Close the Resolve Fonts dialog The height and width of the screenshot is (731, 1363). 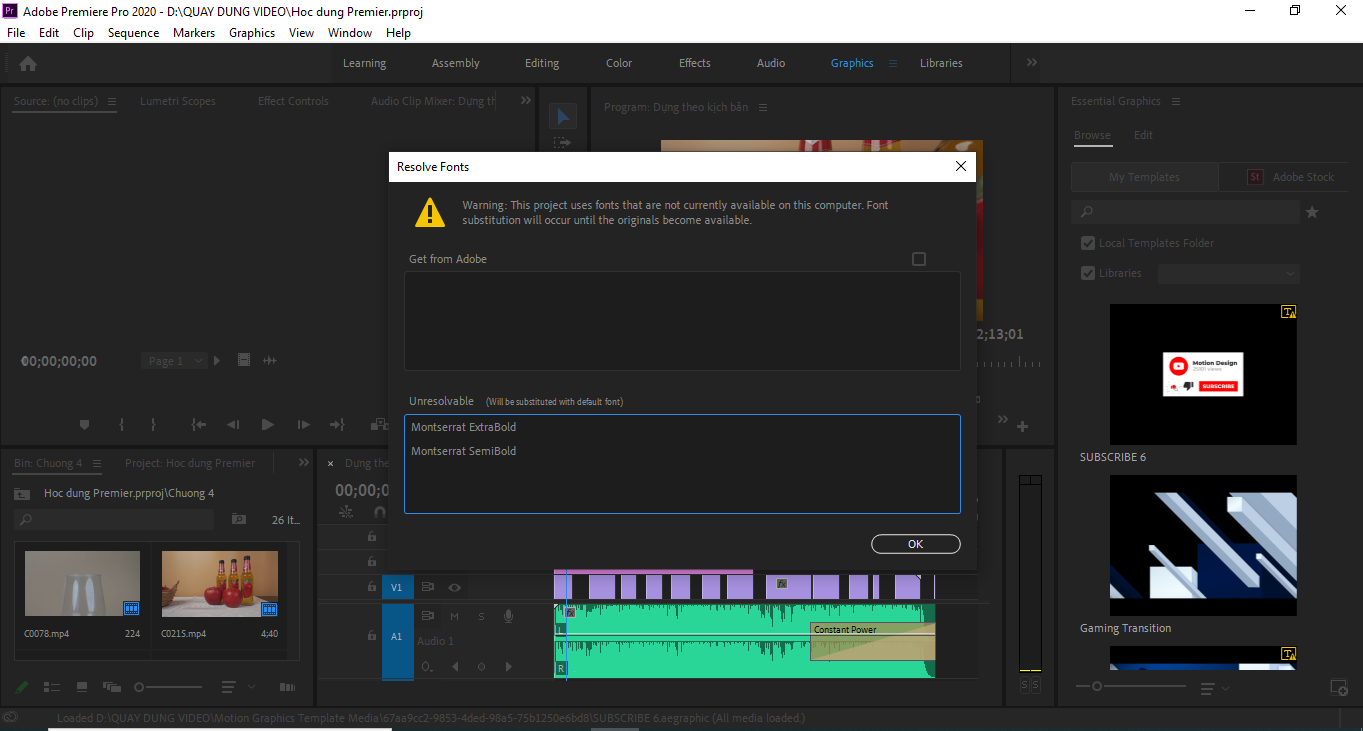pos(961,167)
